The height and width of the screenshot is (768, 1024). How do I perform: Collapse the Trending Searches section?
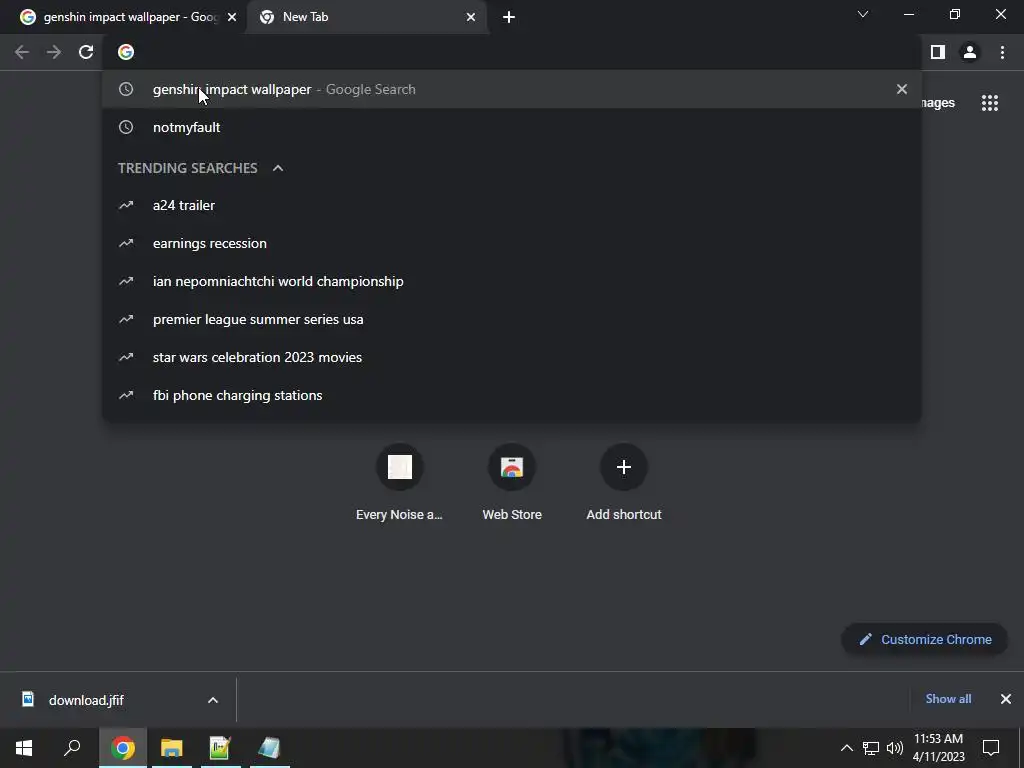tap(278, 168)
